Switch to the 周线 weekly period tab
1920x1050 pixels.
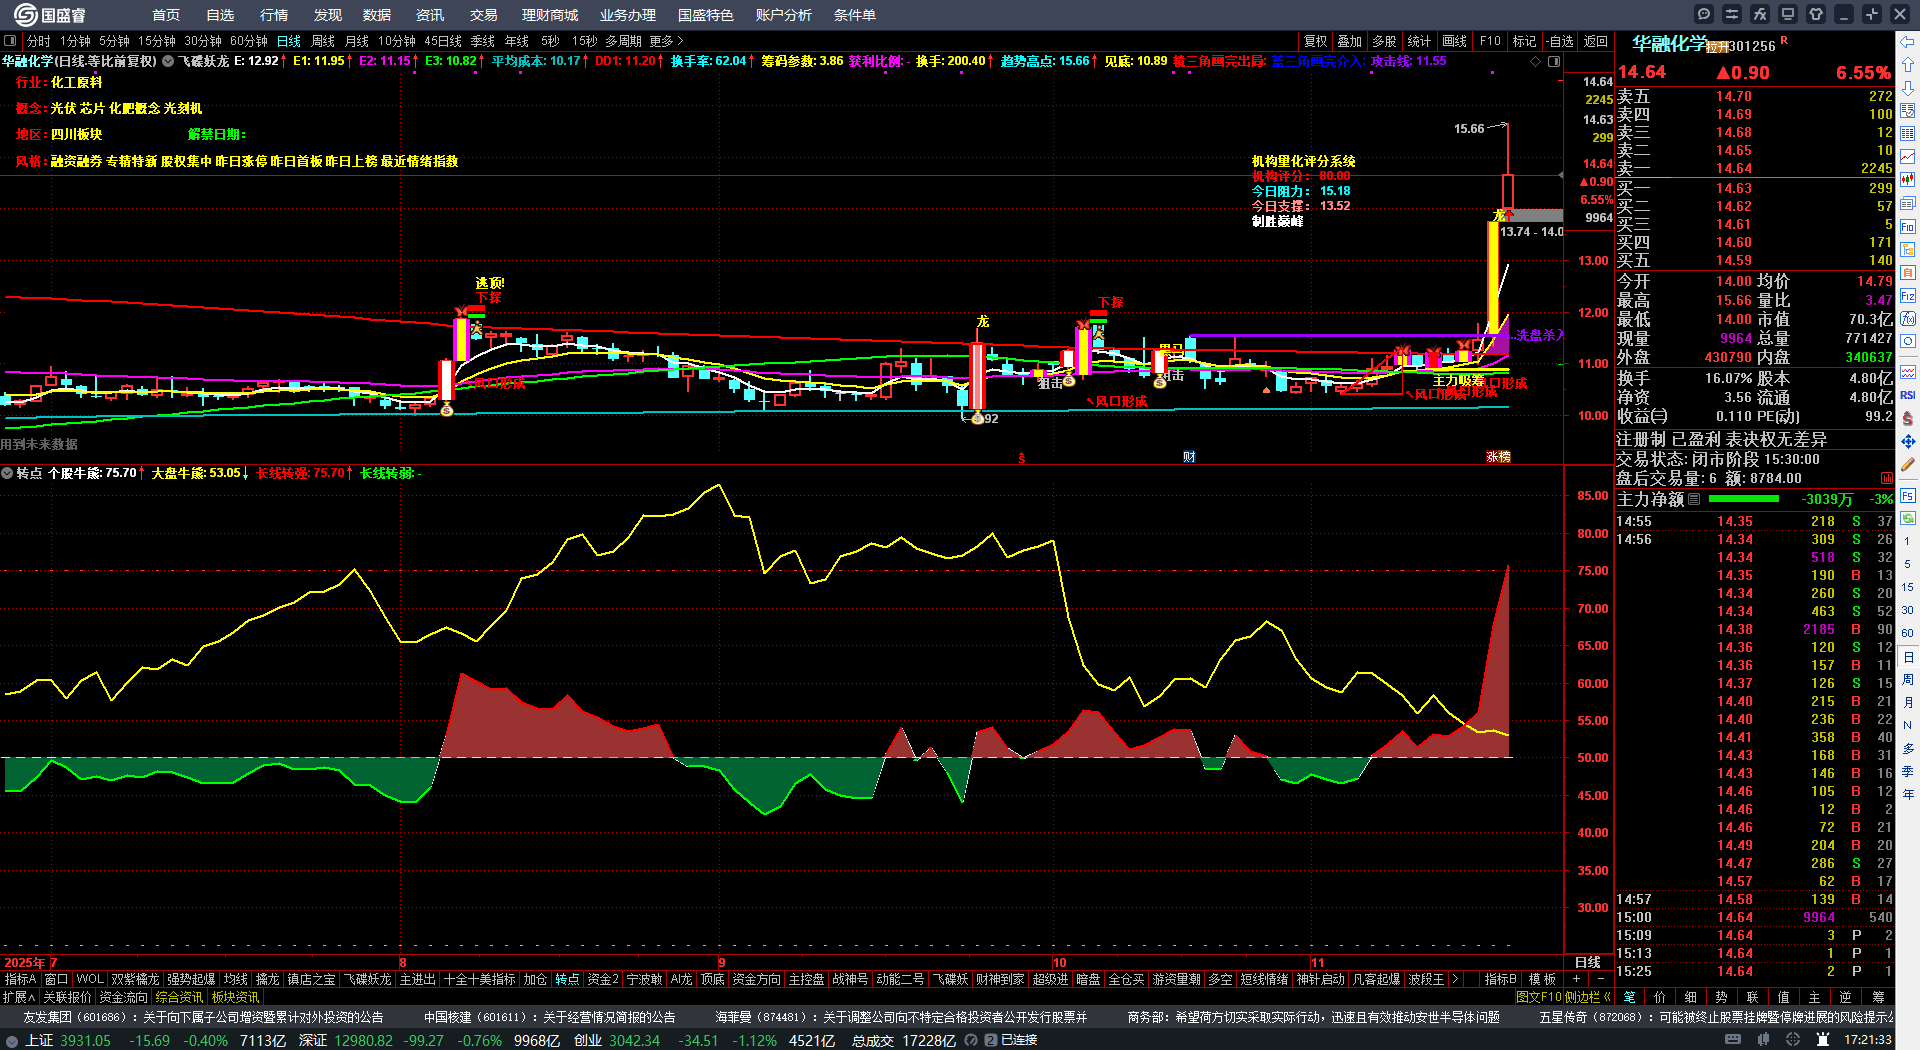323,41
